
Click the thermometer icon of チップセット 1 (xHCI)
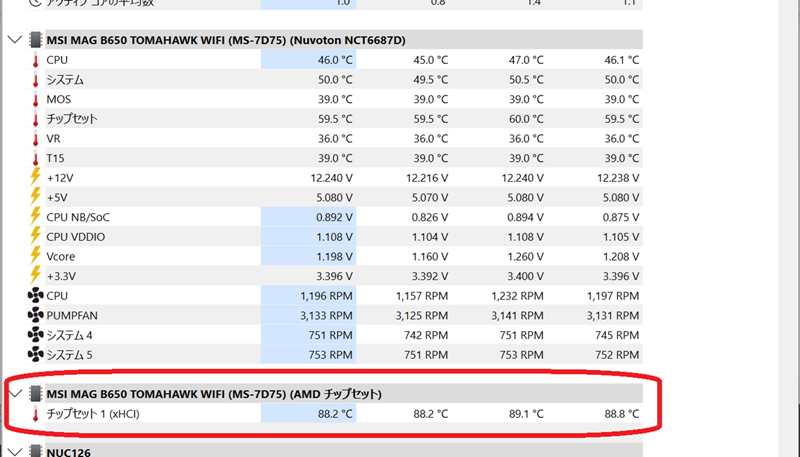[35, 414]
